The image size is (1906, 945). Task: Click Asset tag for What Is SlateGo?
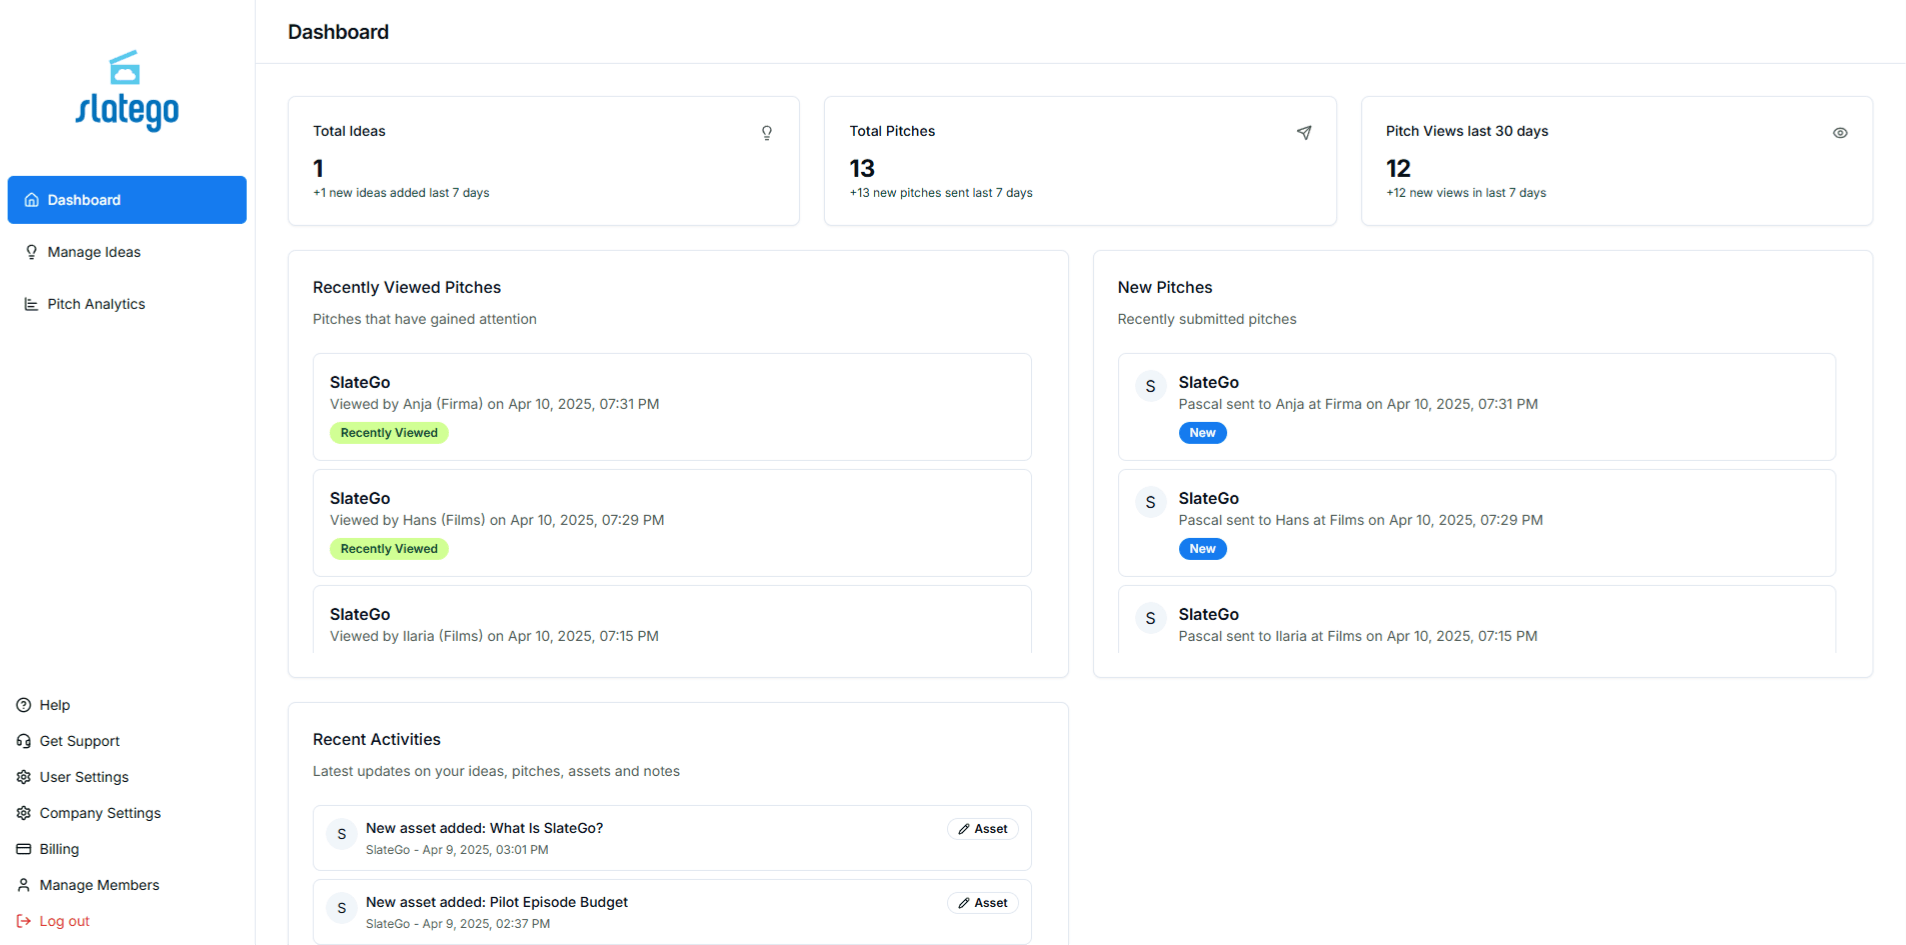point(982,829)
